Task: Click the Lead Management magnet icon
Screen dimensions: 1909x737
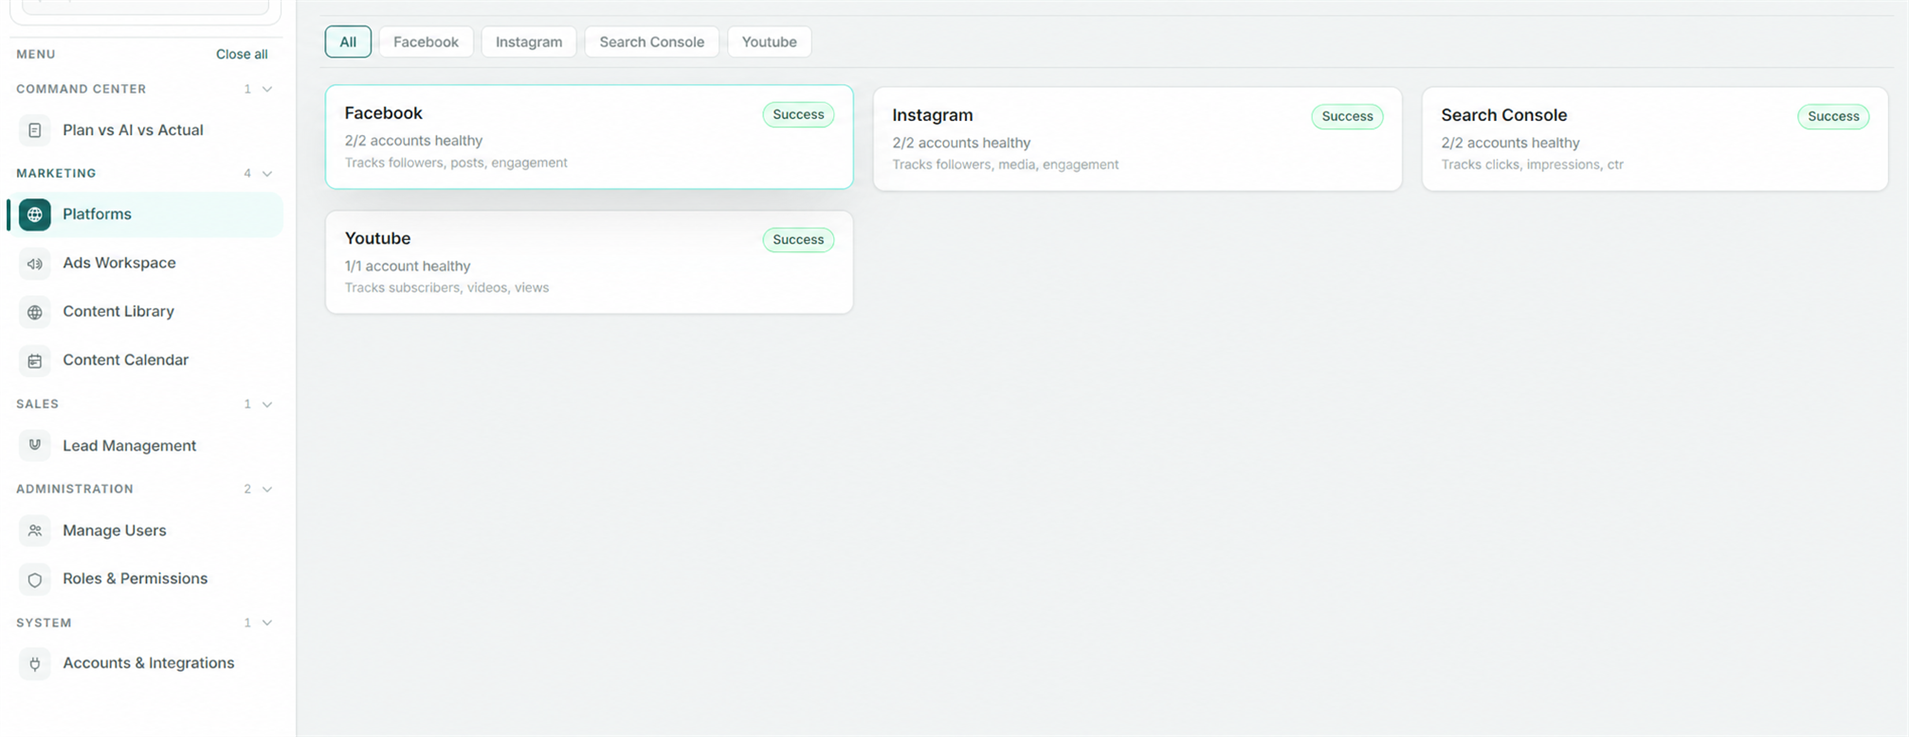Action: (x=35, y=445)
